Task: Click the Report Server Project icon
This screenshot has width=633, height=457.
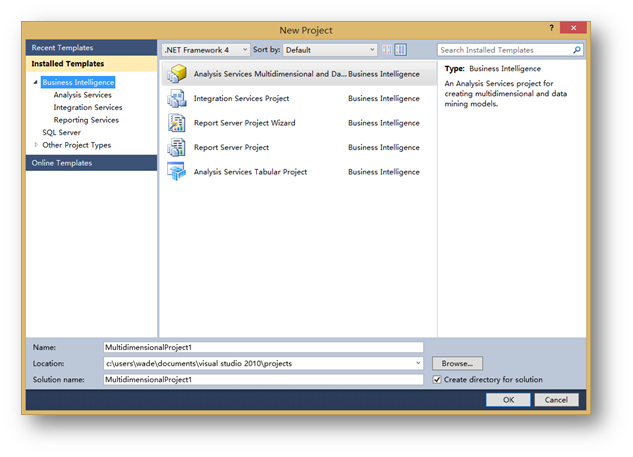Action: tap(177, 147)
